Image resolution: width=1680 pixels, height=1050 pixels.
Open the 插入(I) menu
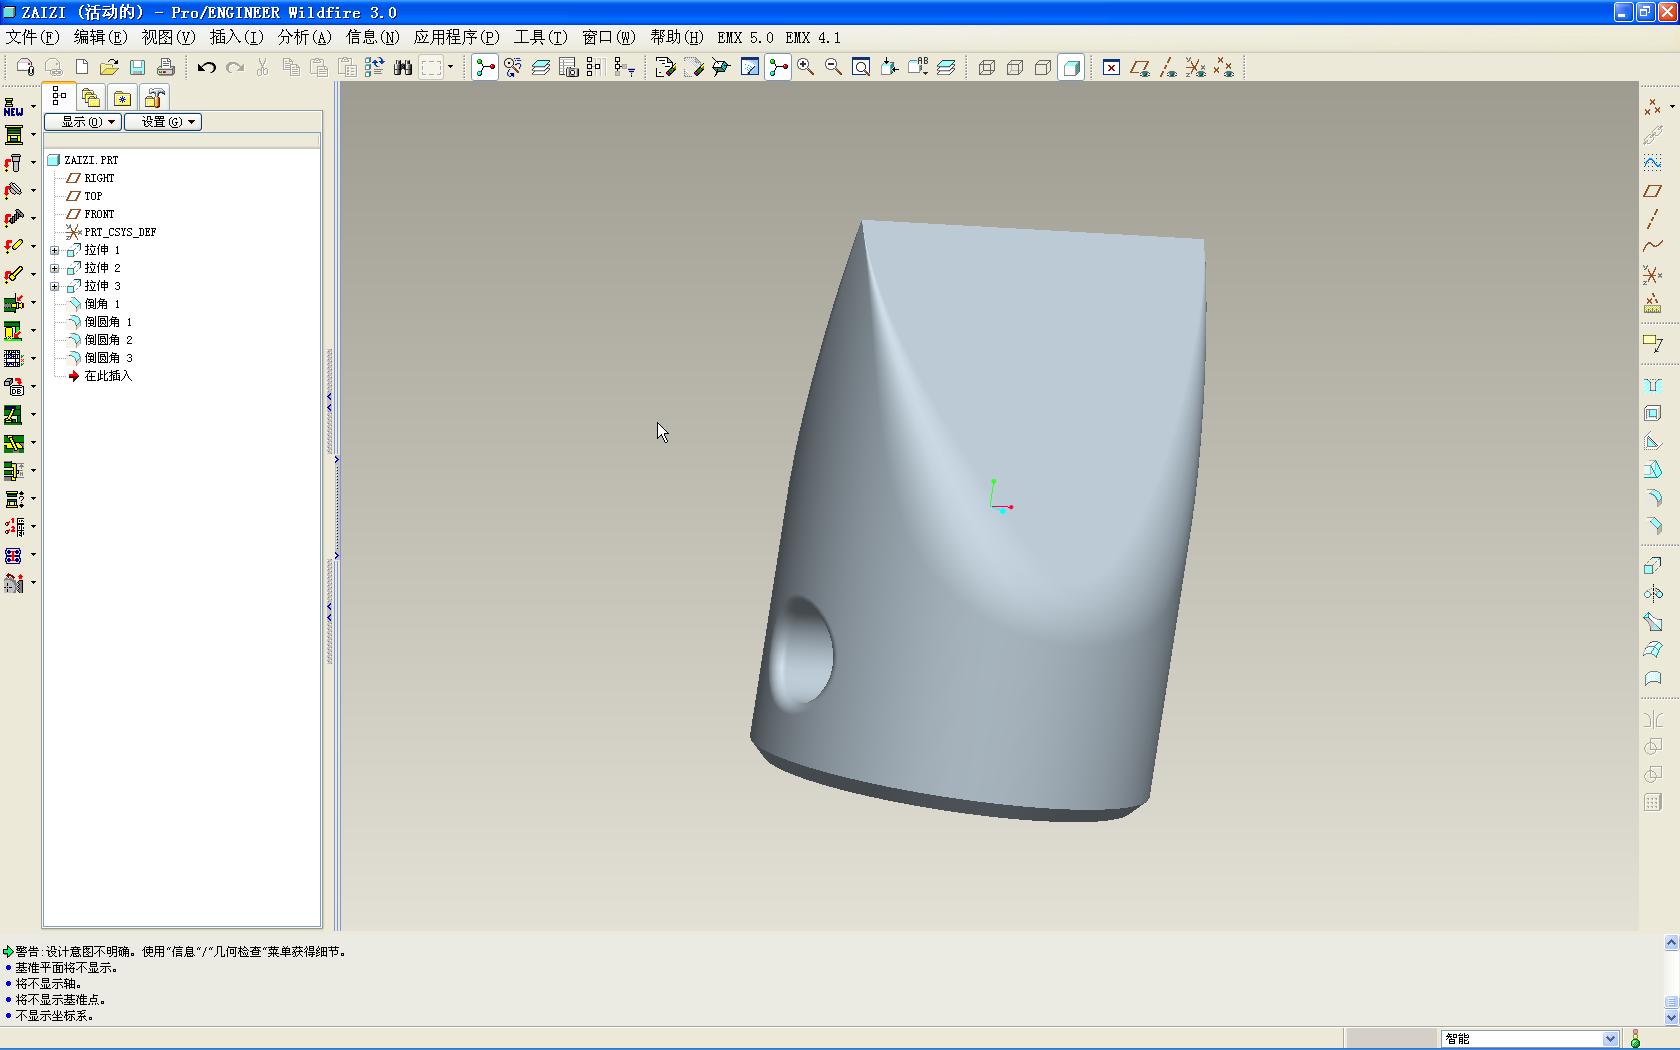tap(236, 37)
